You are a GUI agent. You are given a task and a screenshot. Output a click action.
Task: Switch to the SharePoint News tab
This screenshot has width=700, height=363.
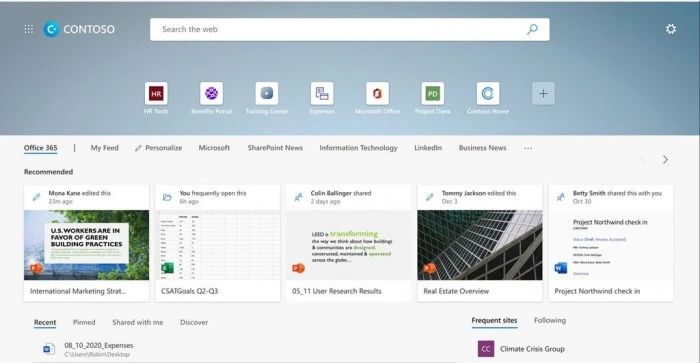(x=275, y=148)
